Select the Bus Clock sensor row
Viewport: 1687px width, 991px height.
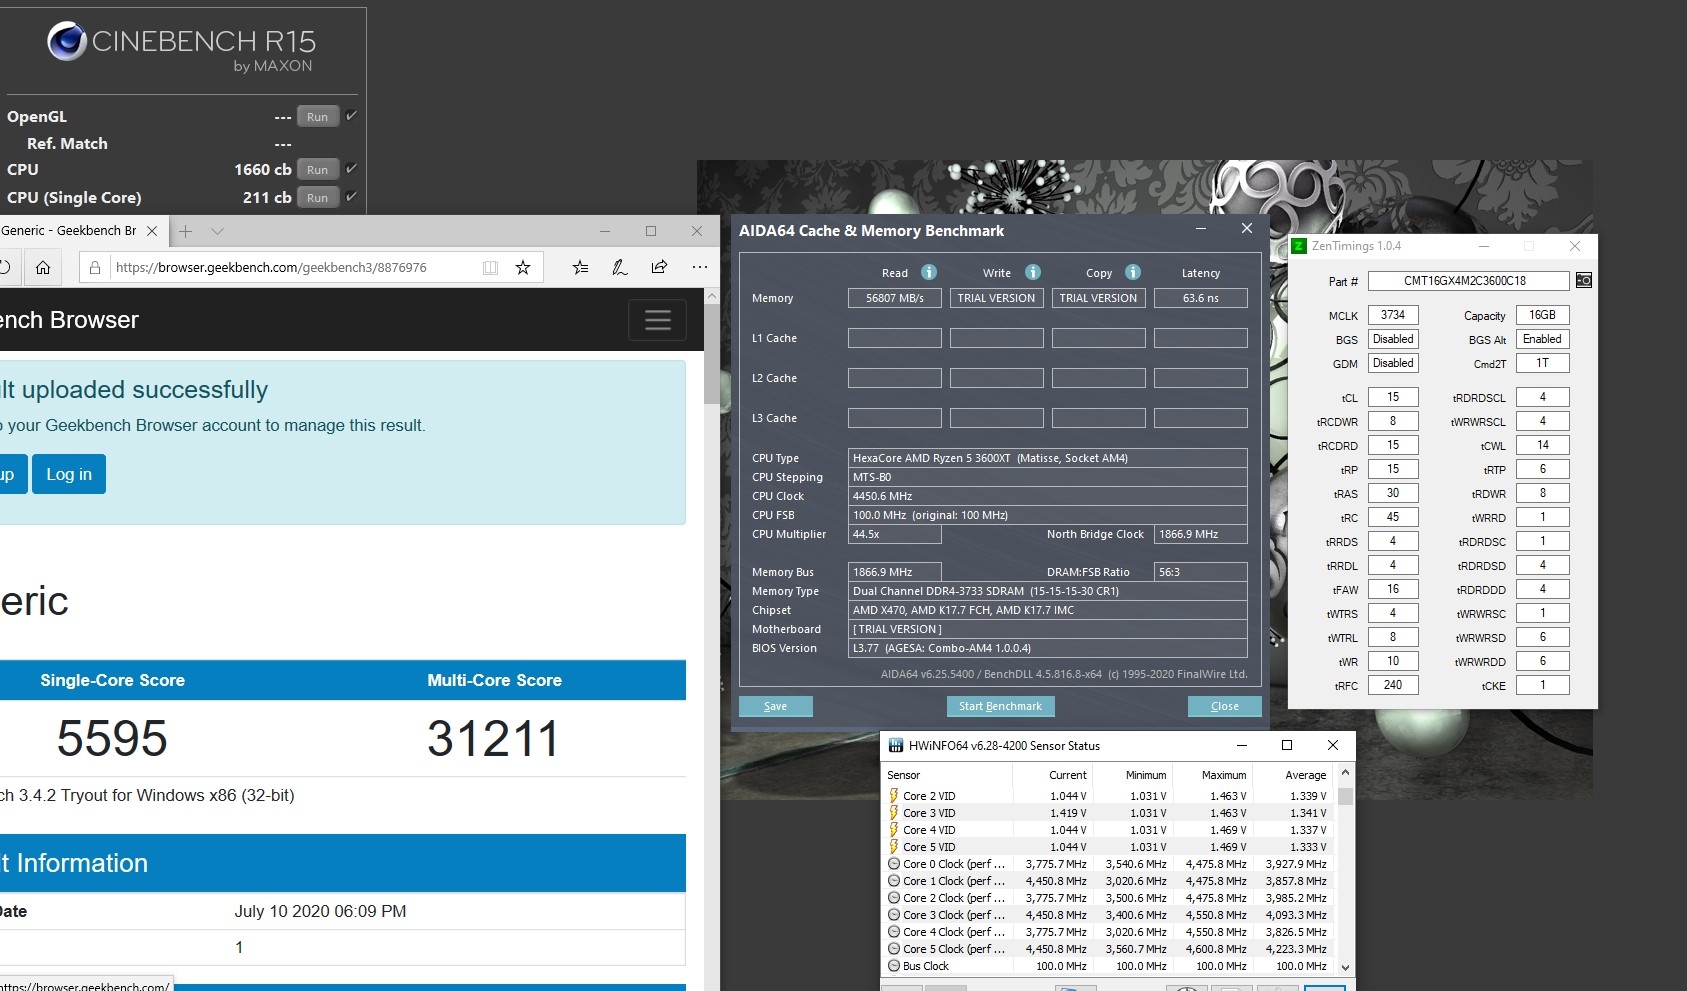tap(1109, 966)
